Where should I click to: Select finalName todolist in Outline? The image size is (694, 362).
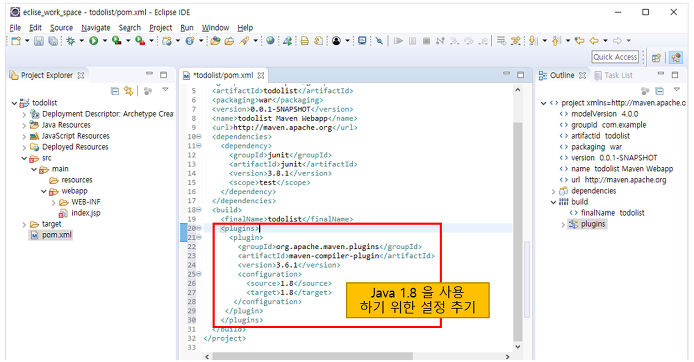point(607,213)
